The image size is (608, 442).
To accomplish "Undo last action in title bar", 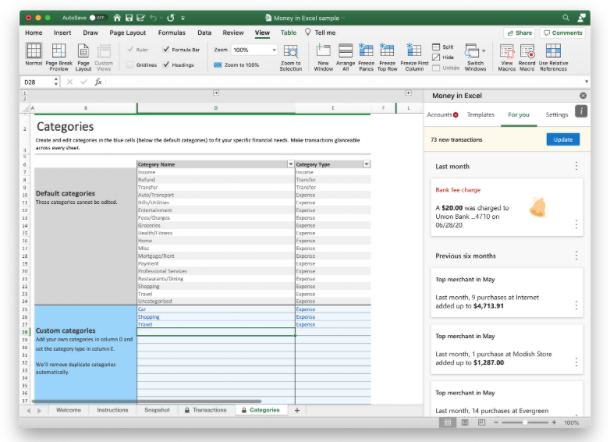I will (x=153, y=18).
